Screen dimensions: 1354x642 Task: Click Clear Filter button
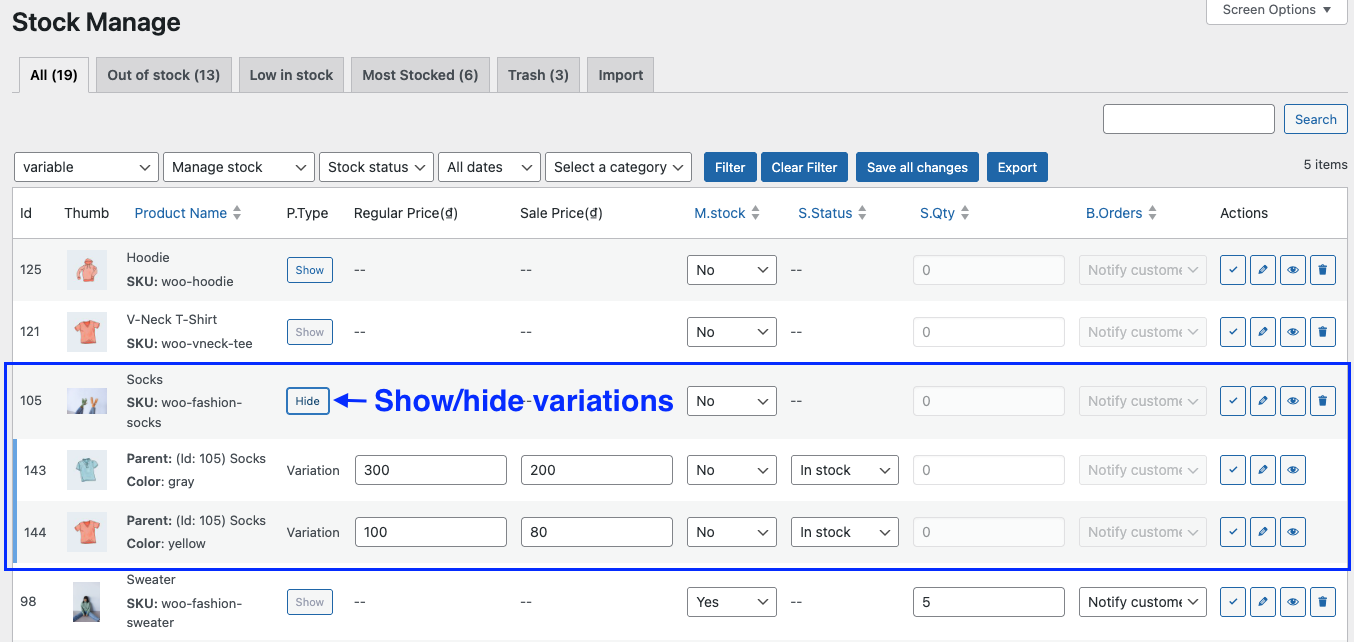804,167
